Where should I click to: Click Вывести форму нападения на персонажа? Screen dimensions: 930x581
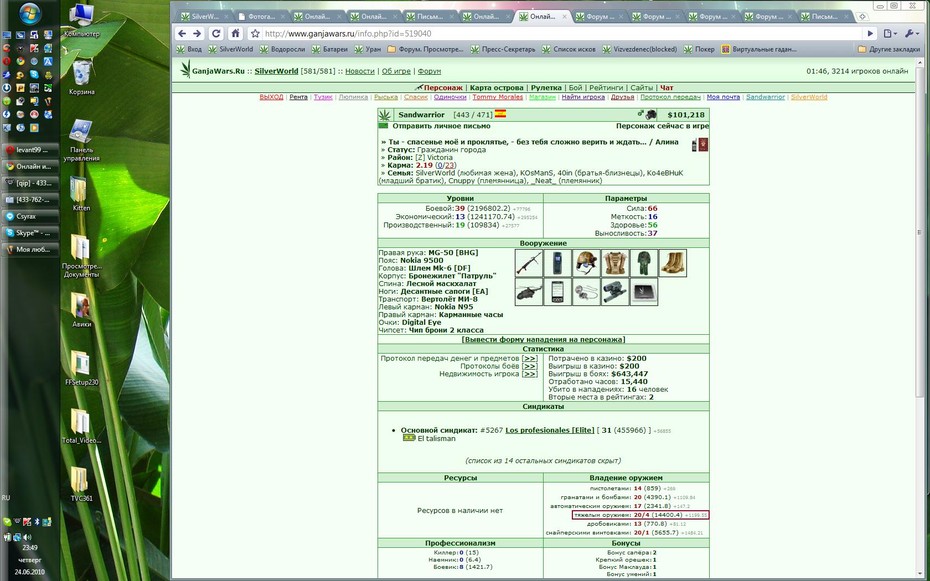(x=543, y=340)
